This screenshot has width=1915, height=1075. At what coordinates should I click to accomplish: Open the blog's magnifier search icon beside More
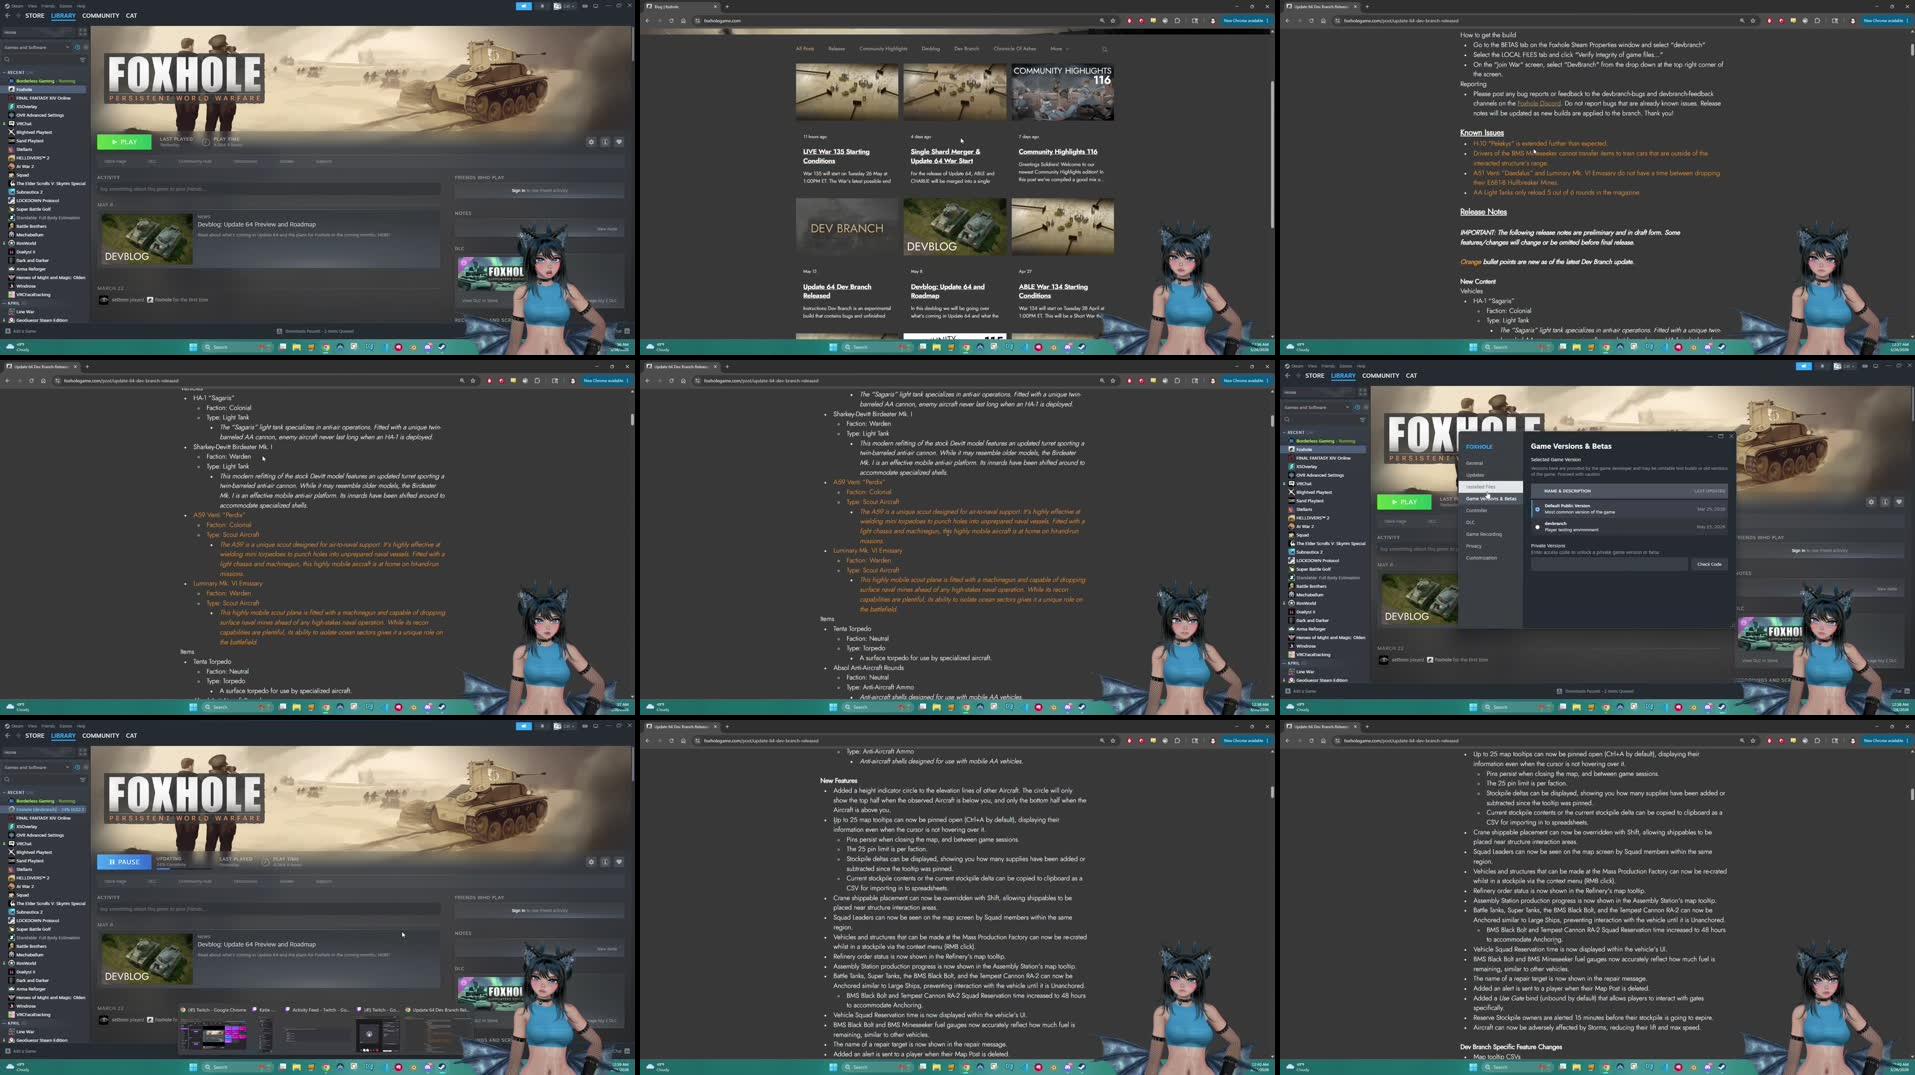coord(1104,49)
